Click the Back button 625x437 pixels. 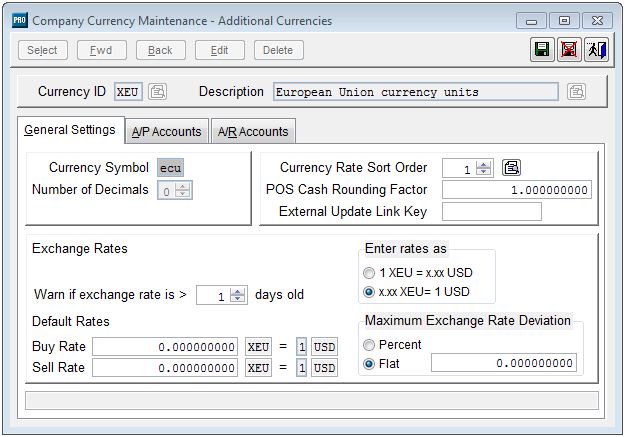tap(161, 50)
